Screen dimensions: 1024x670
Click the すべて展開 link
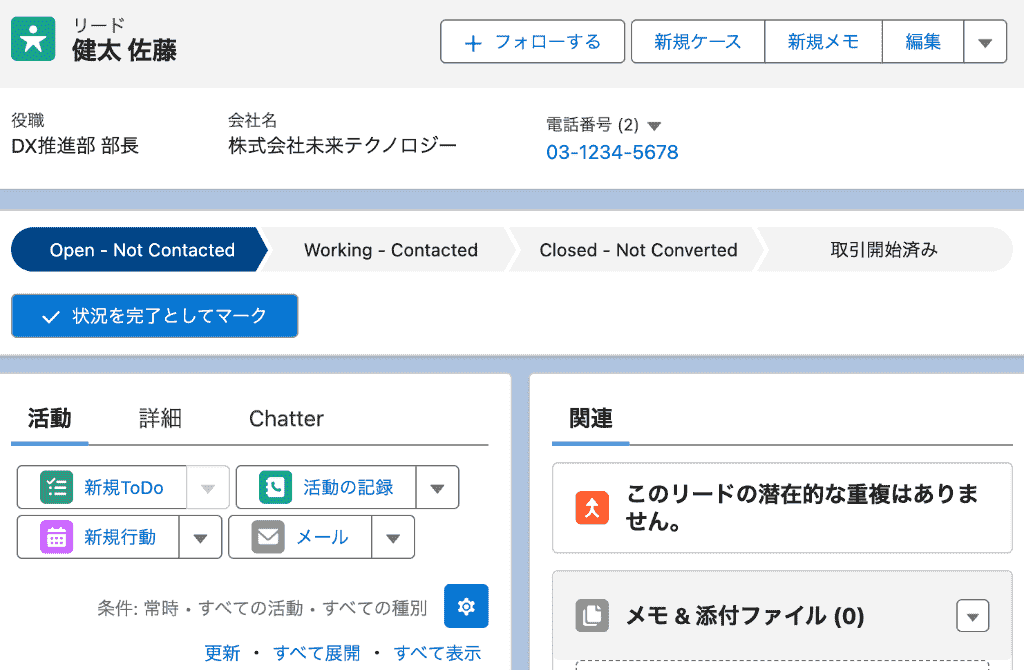[316, 653]
